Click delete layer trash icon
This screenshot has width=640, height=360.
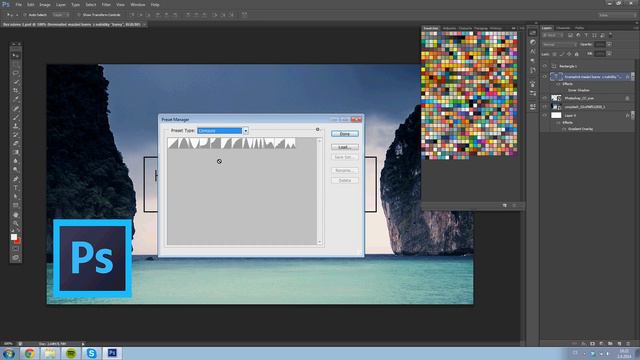[x=628, y=344]
